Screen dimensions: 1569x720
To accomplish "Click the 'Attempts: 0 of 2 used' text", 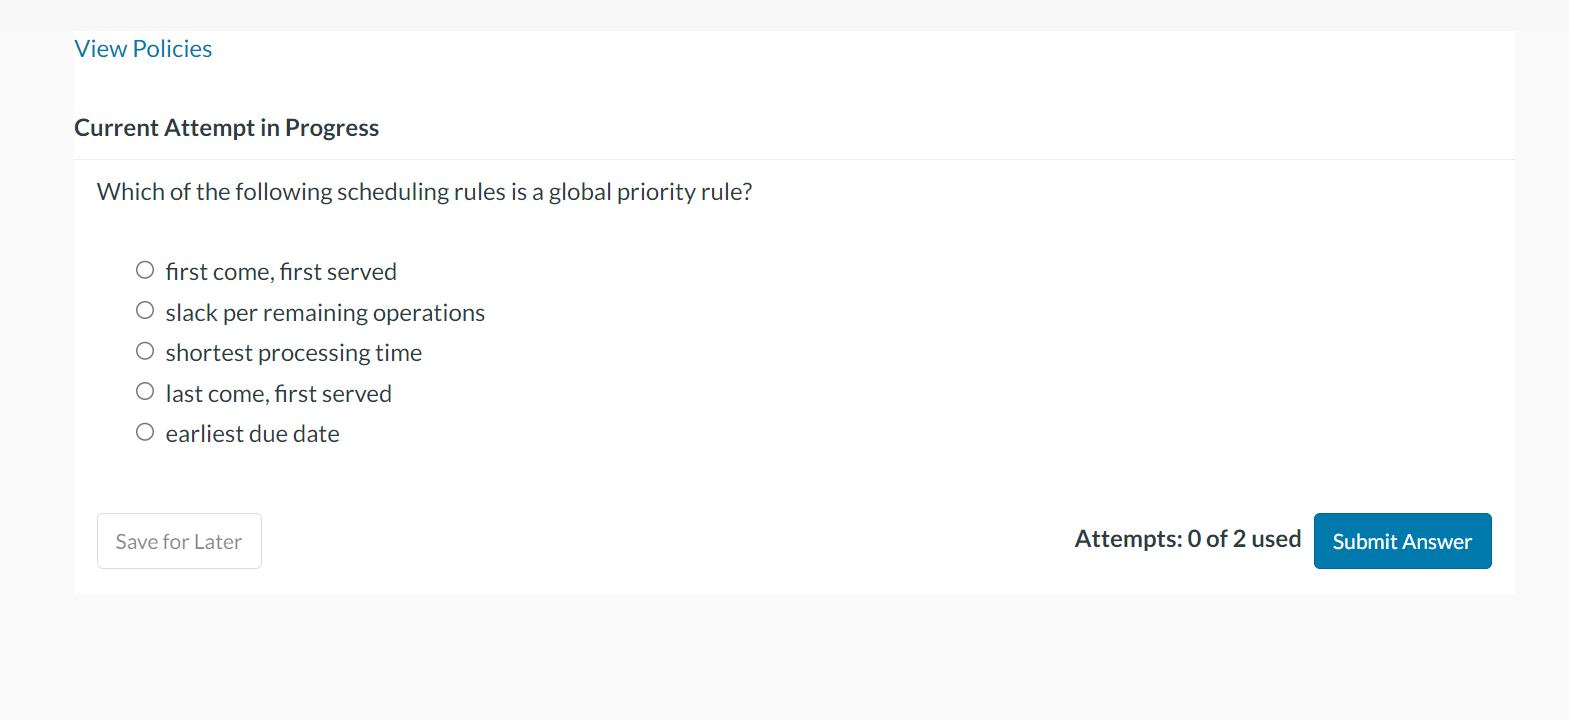I will click(1187, 539).
